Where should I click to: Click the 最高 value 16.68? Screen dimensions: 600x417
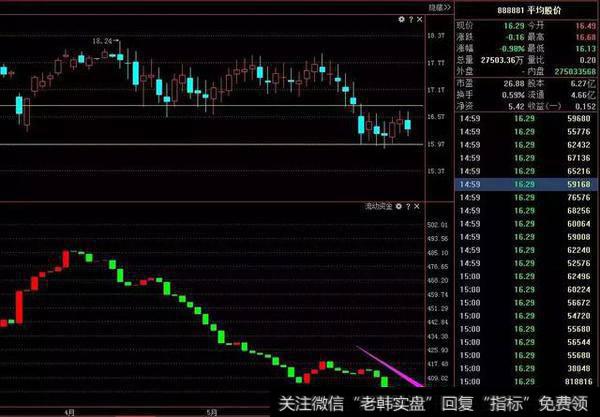586,37
